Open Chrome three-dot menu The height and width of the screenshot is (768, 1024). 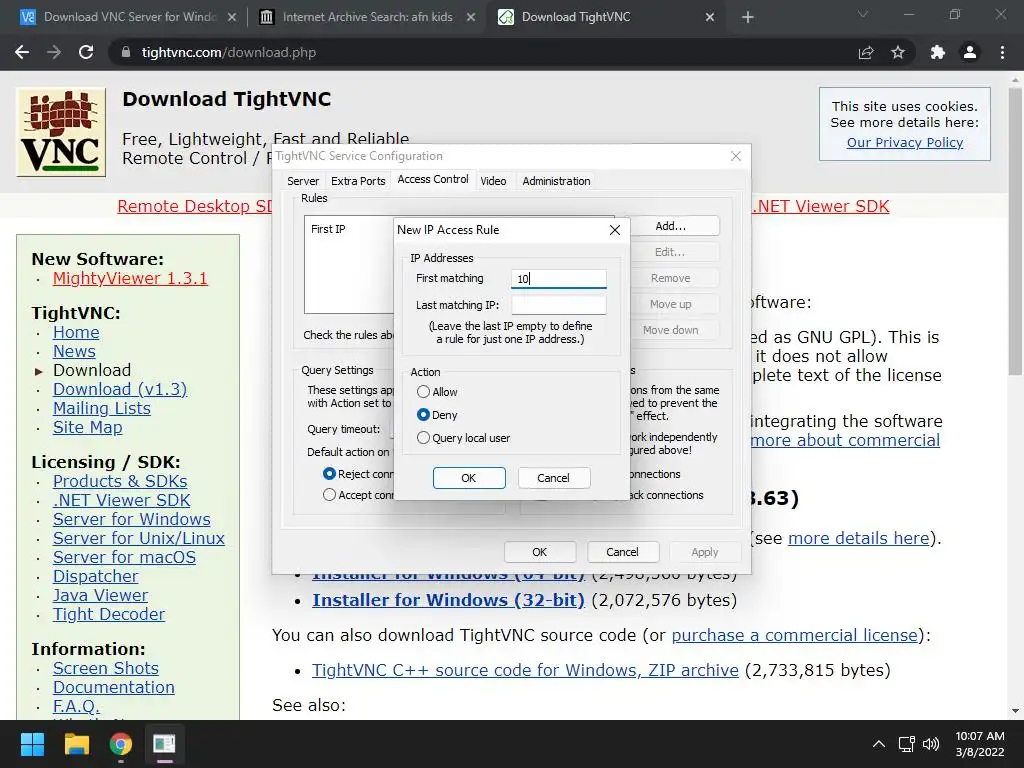pyautogui.click(x=1002, y=52)
